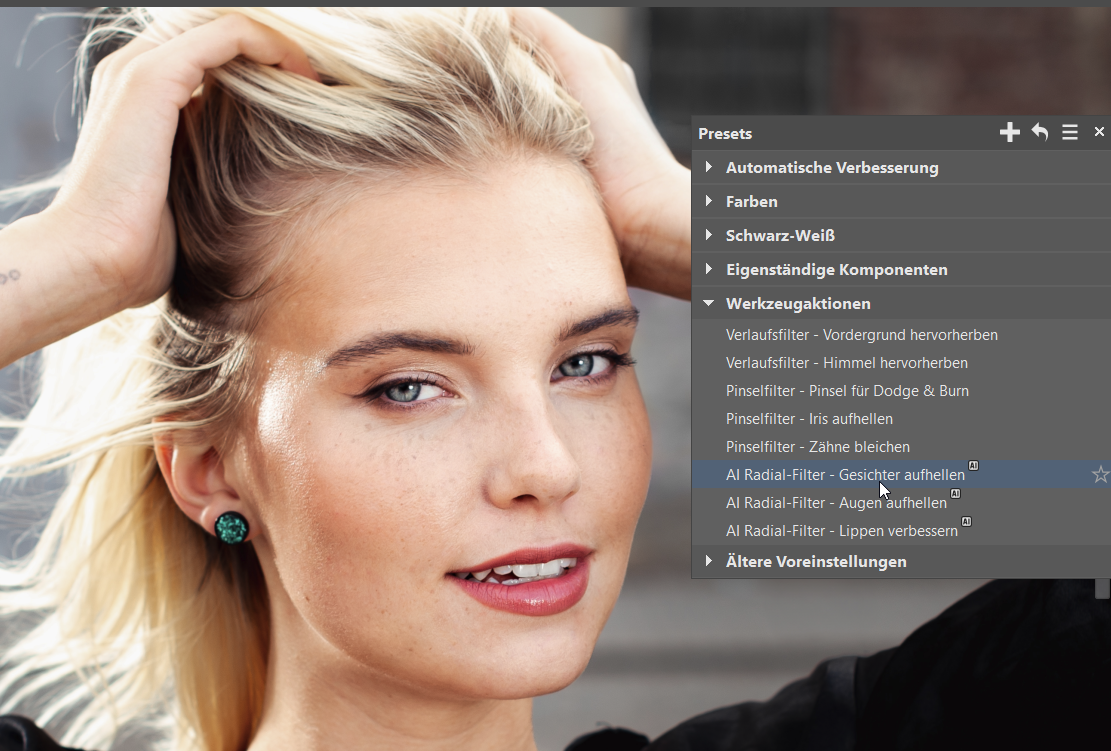Choose Pinselfilter - Zähne bleichen preset
Viewport: 1111px width, 751px height.
(x=817, y=447)
